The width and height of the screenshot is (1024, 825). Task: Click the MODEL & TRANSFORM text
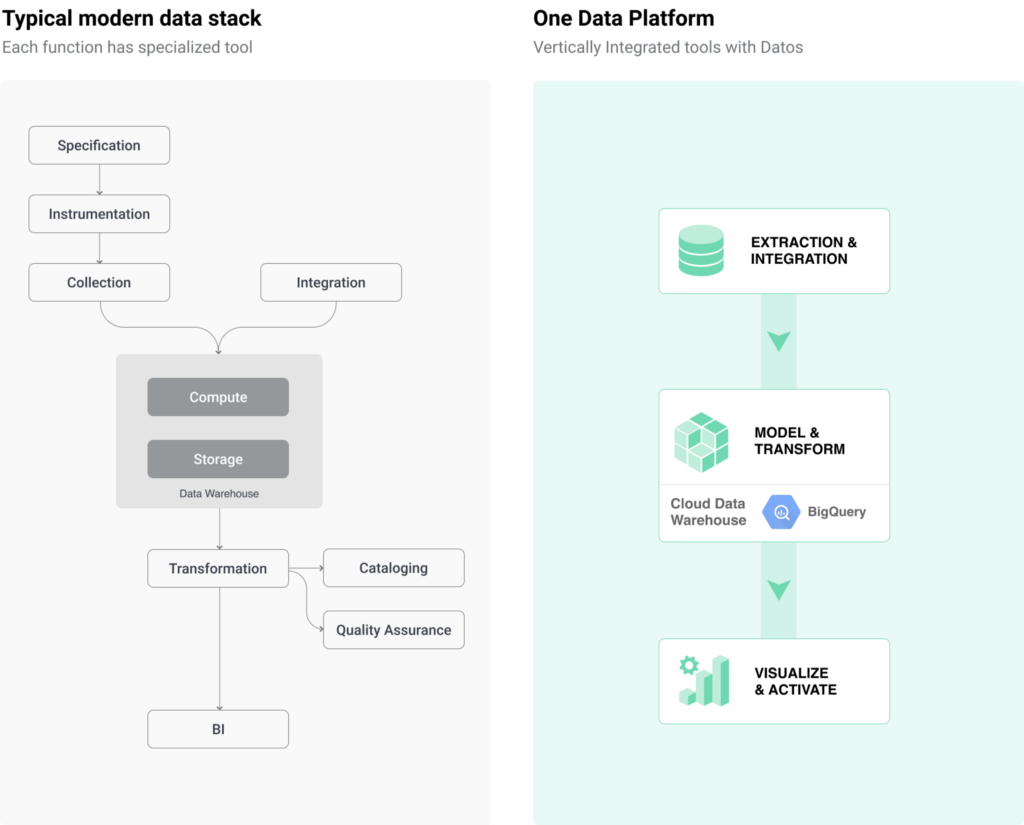pyautogui.click(x=799, y=441)
